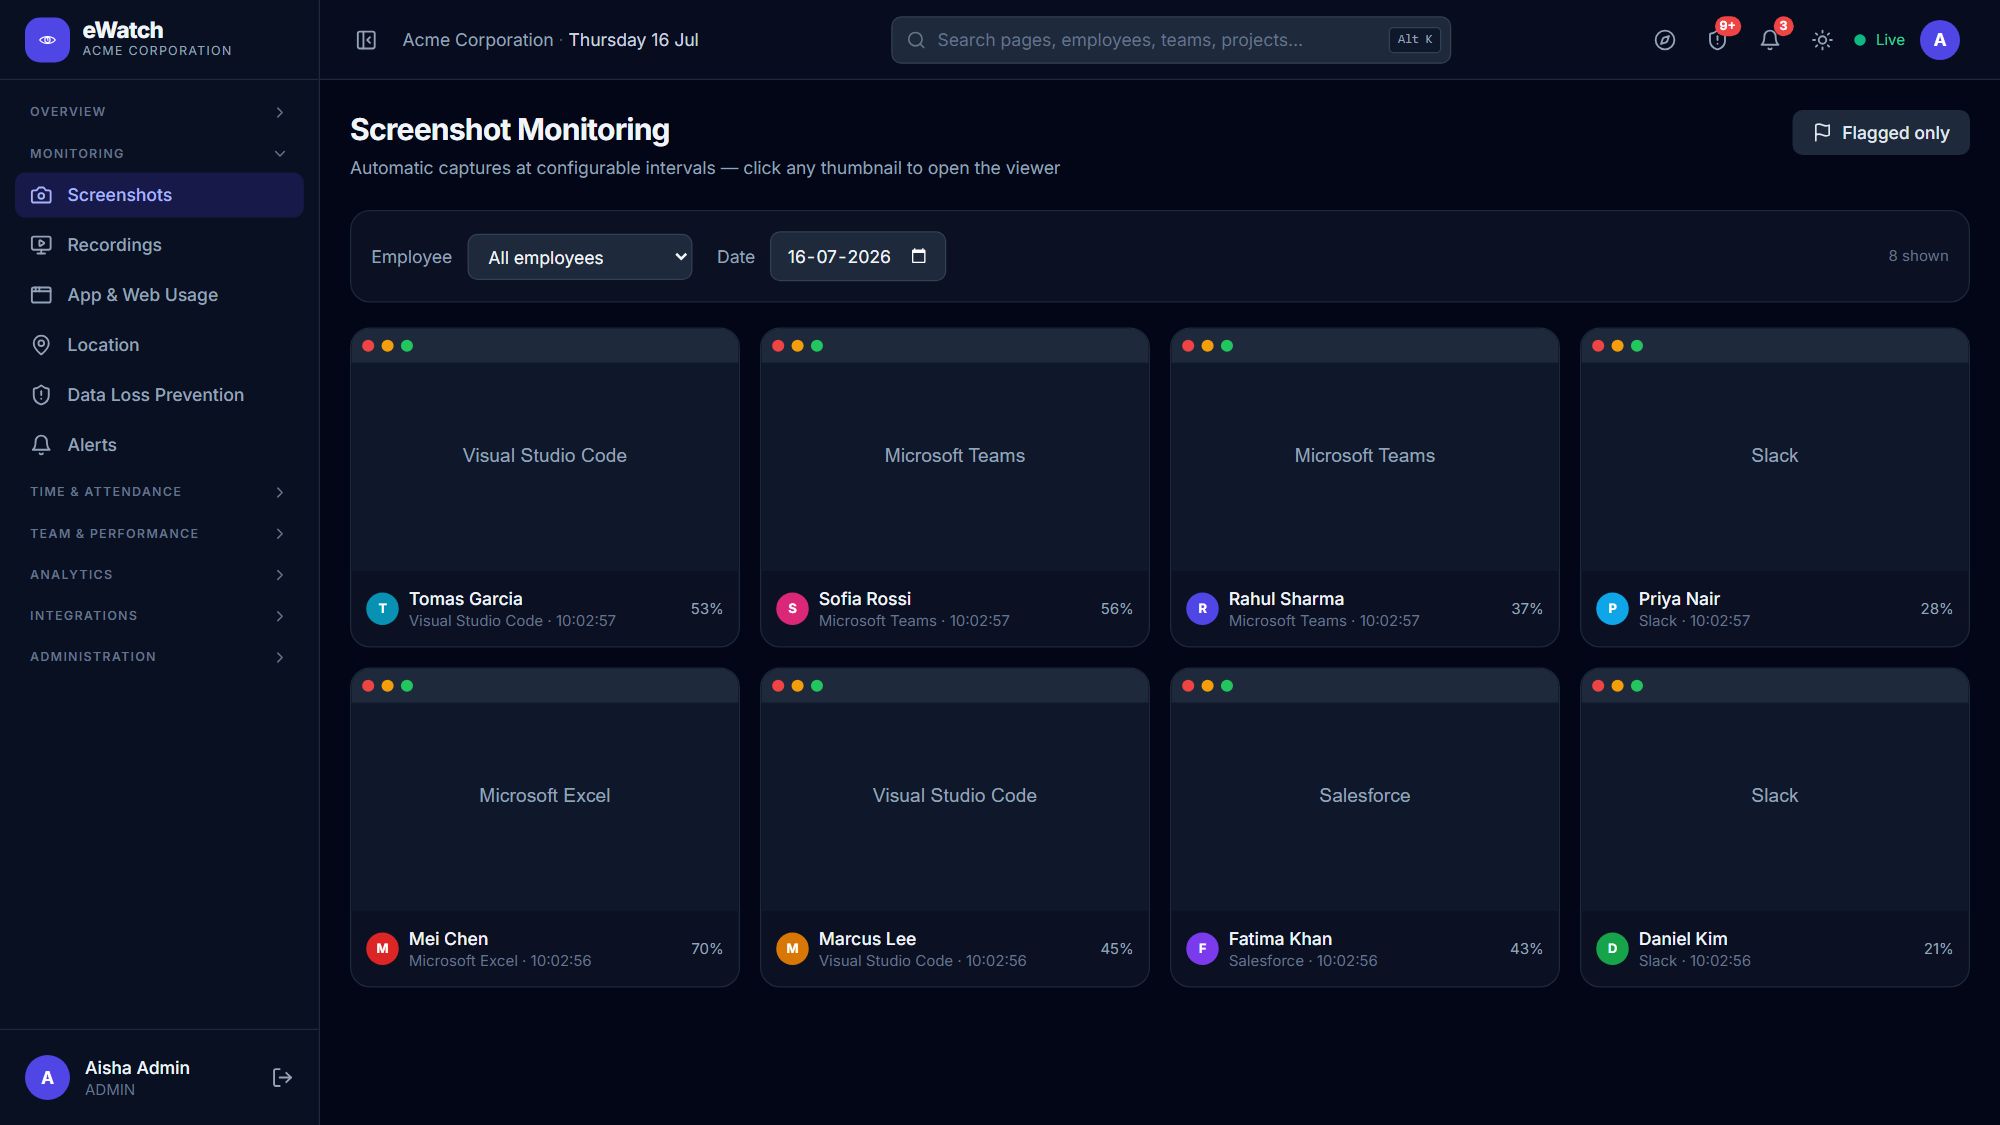Open the Screenshots page
The image size is (2000, 1125).
(x=160, y=195)
